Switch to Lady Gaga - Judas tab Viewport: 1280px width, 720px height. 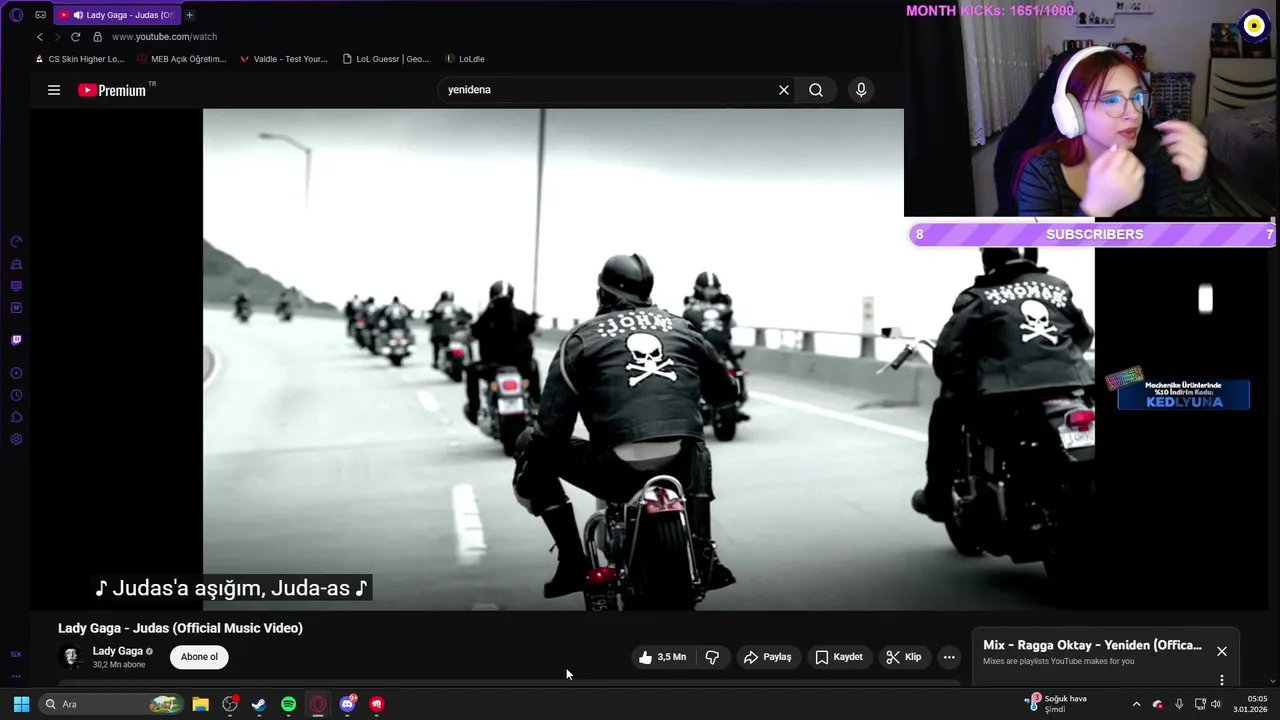[x=116, y=15]
